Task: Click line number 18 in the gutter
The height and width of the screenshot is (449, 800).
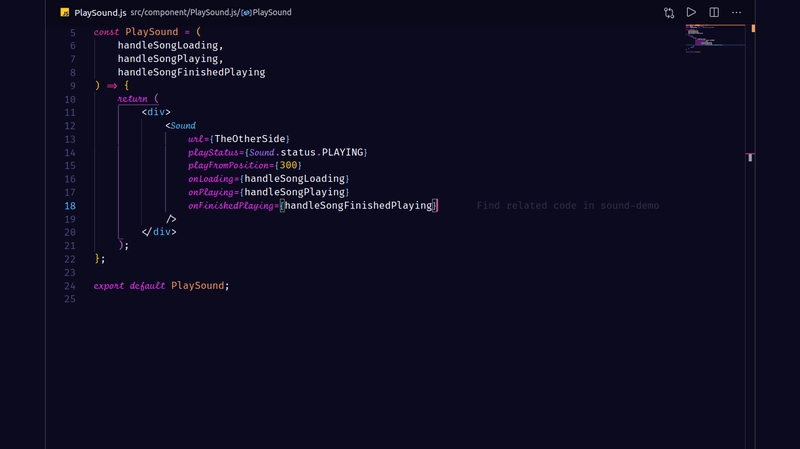Action: (x=70, y=206)
